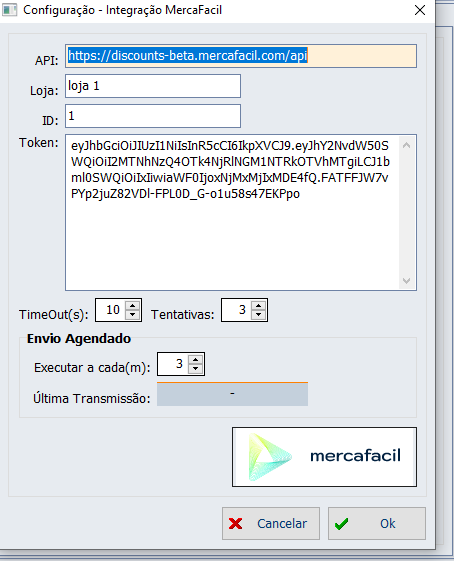
Task: Click inside the API URL field
Action: coord(241,56)
